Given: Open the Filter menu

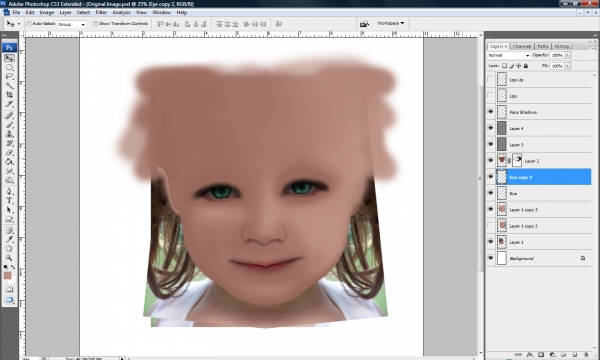Looking at the screenshot, I should (x=101, y=12).
